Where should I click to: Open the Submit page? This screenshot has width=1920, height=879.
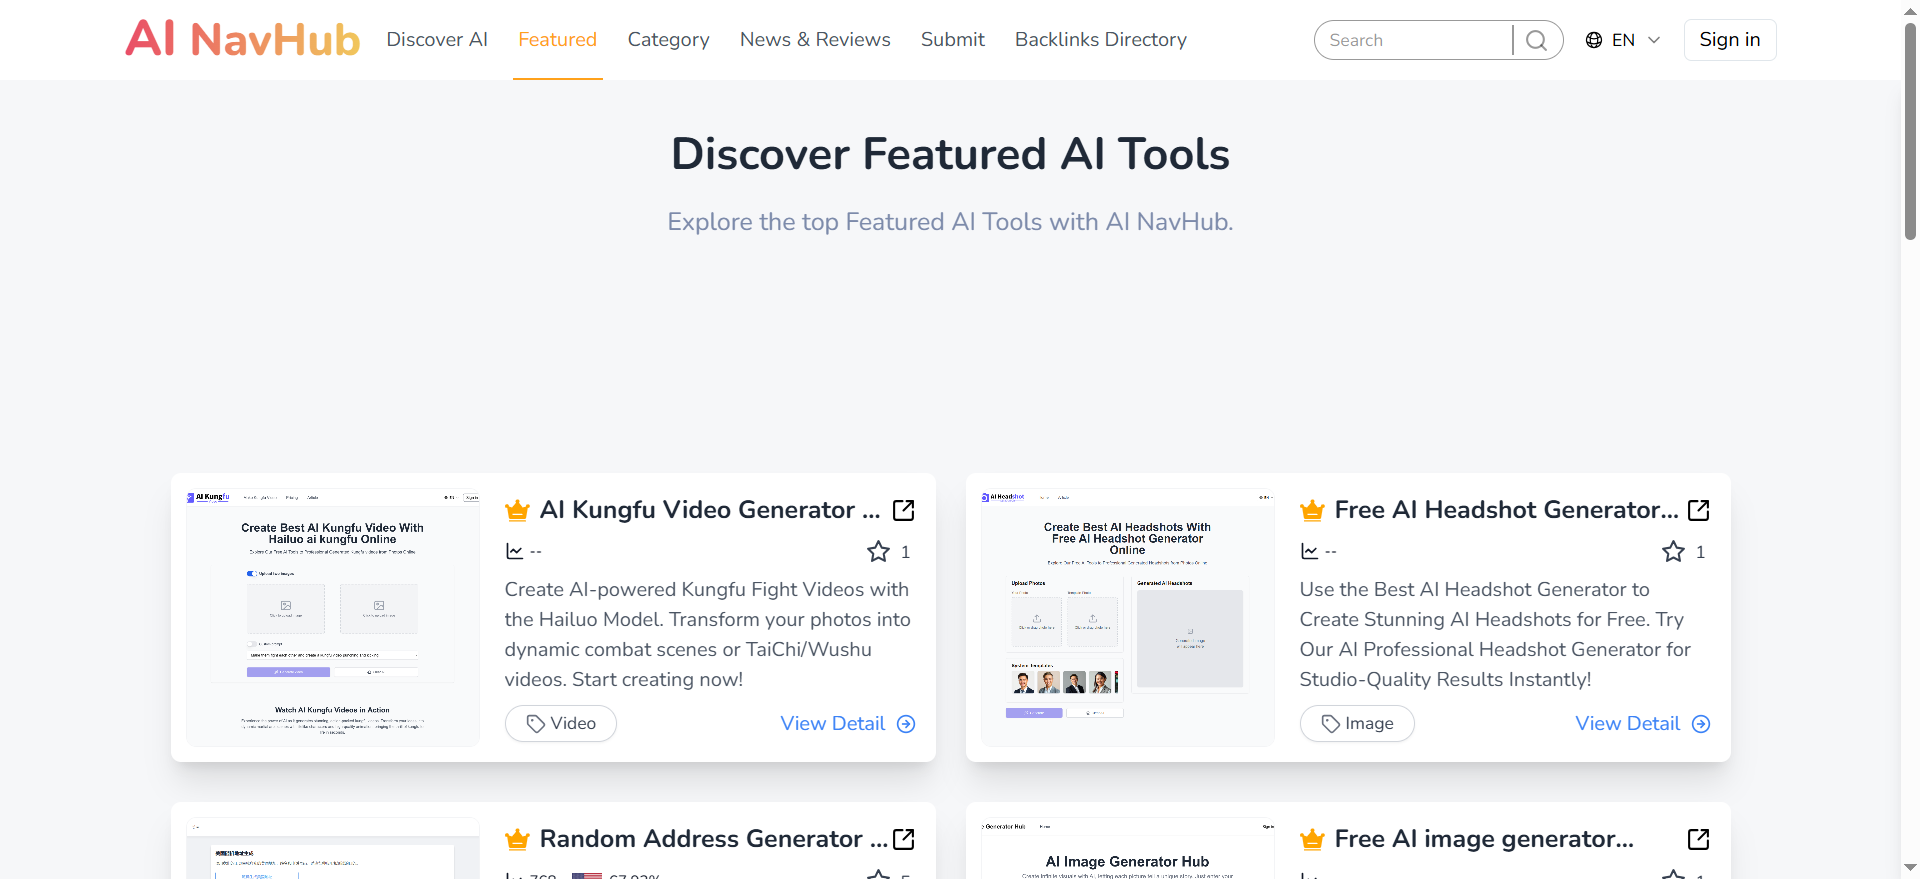tap(952, 40)
